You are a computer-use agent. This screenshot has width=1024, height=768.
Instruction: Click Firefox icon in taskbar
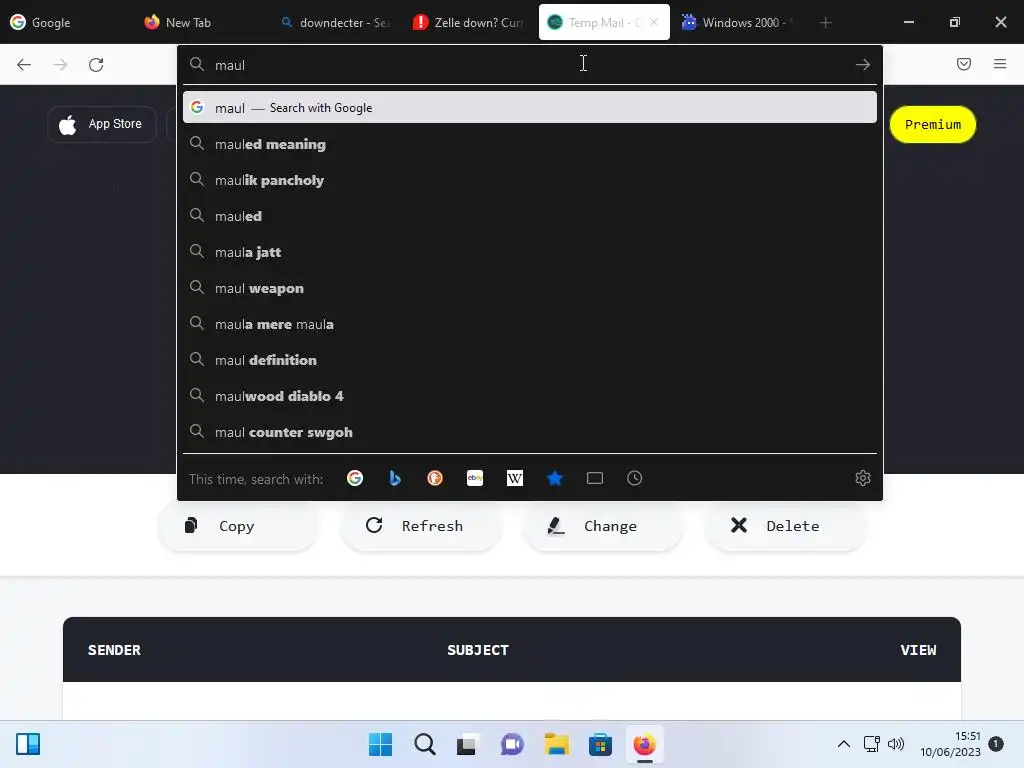[644, 744]
